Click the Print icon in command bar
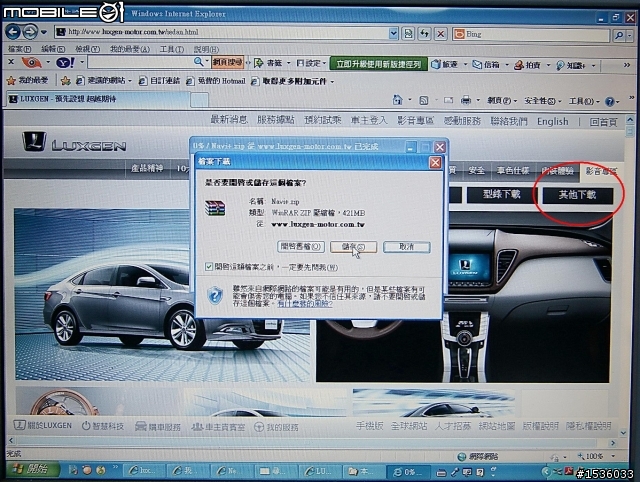 click(x=466, y=100)
